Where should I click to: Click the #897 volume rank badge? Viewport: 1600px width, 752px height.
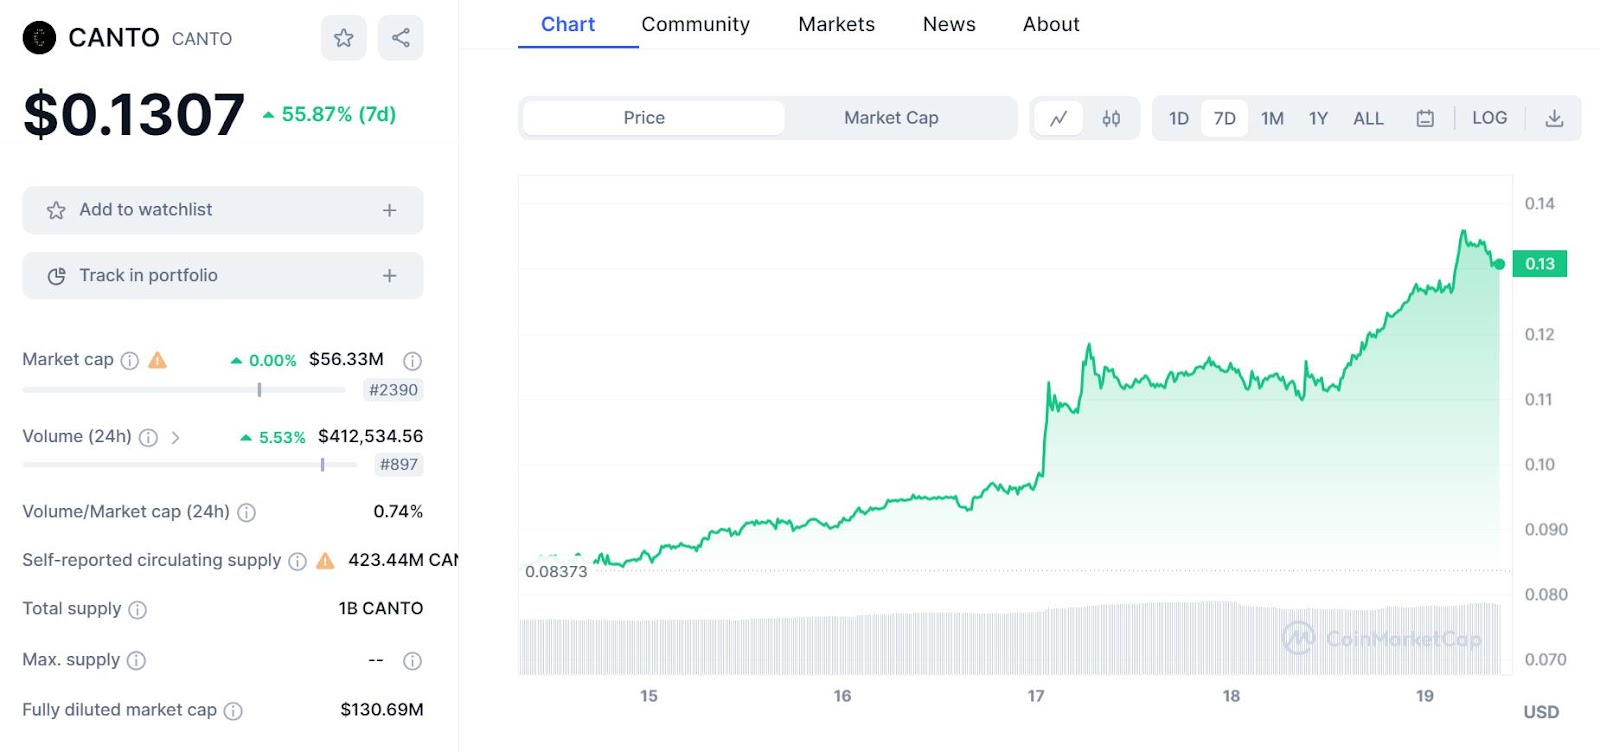coord(399,465)
